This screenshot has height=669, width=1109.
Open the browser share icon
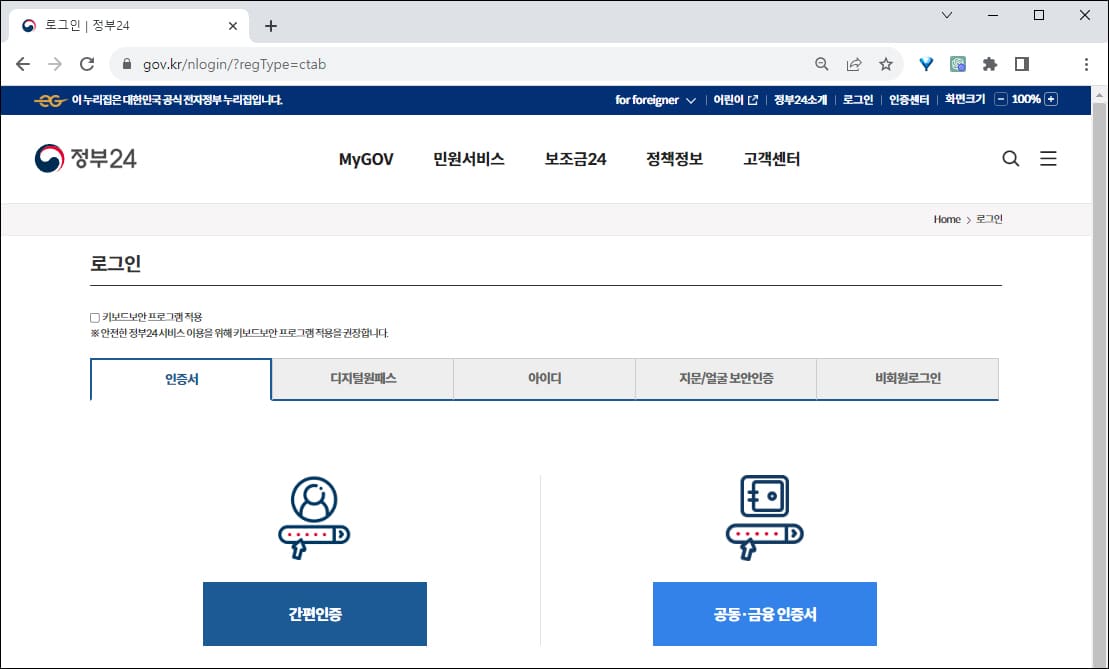click(853, 62)
